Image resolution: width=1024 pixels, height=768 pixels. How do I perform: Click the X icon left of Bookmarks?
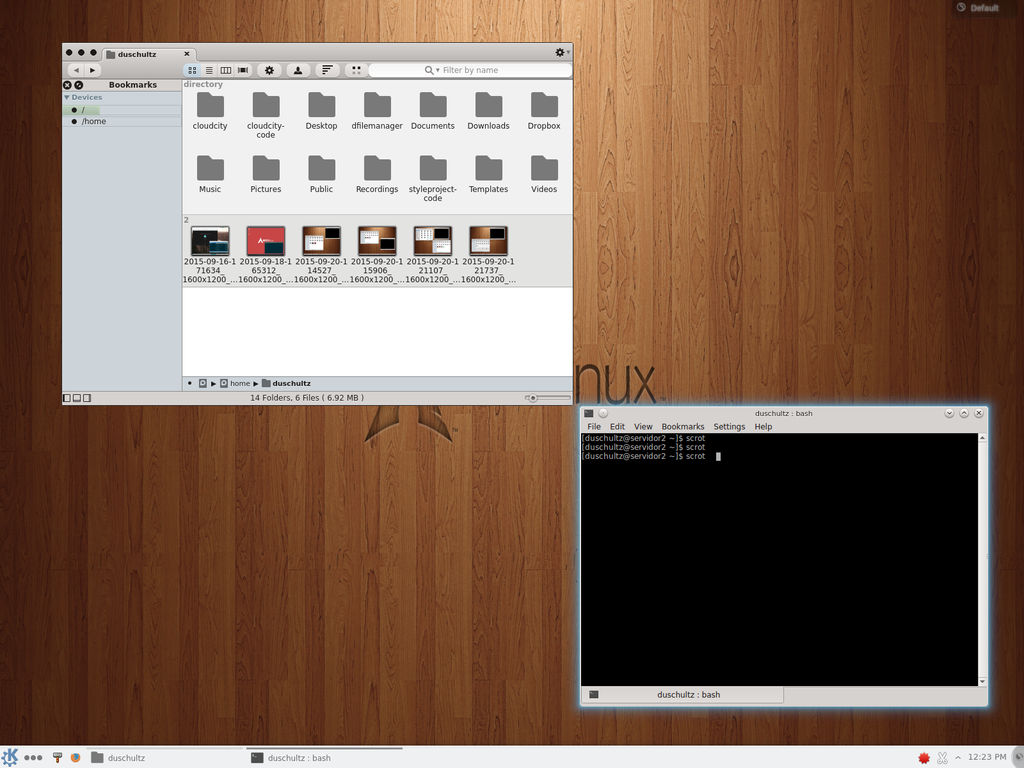67,85
